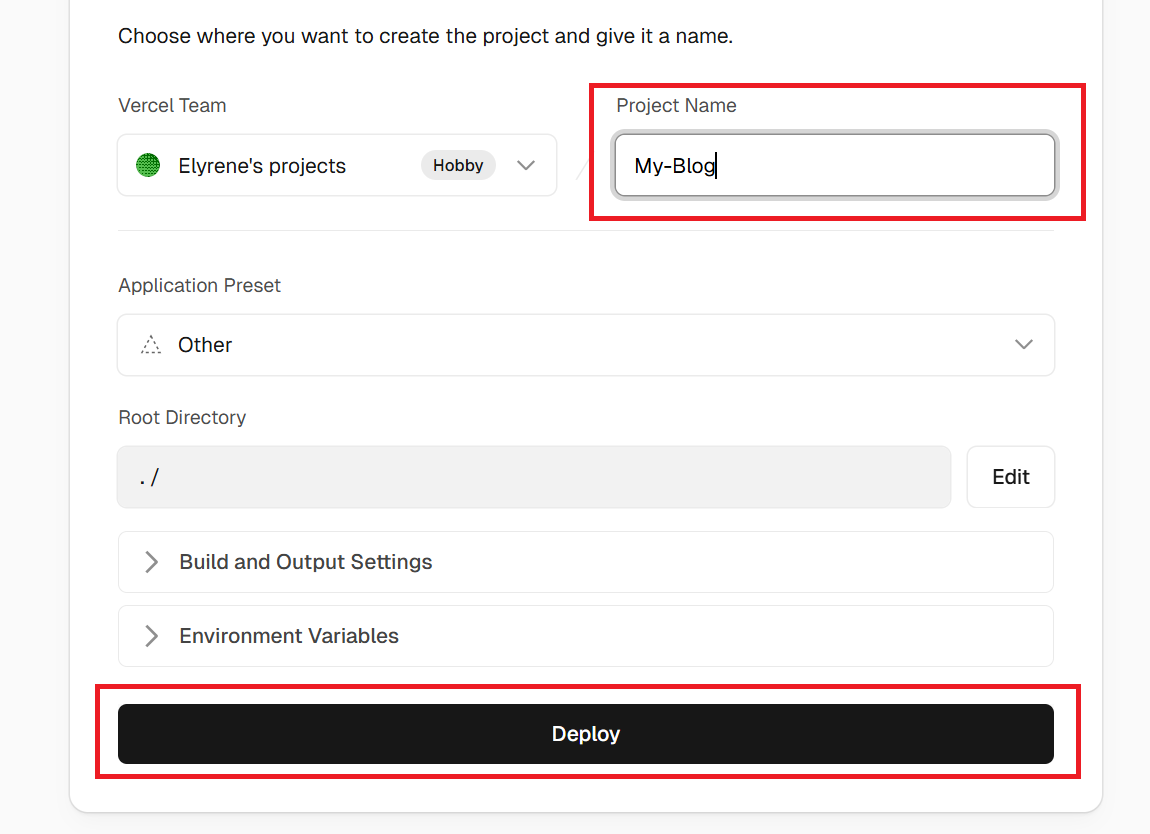Click the Application Preset label

coord(199,286)
